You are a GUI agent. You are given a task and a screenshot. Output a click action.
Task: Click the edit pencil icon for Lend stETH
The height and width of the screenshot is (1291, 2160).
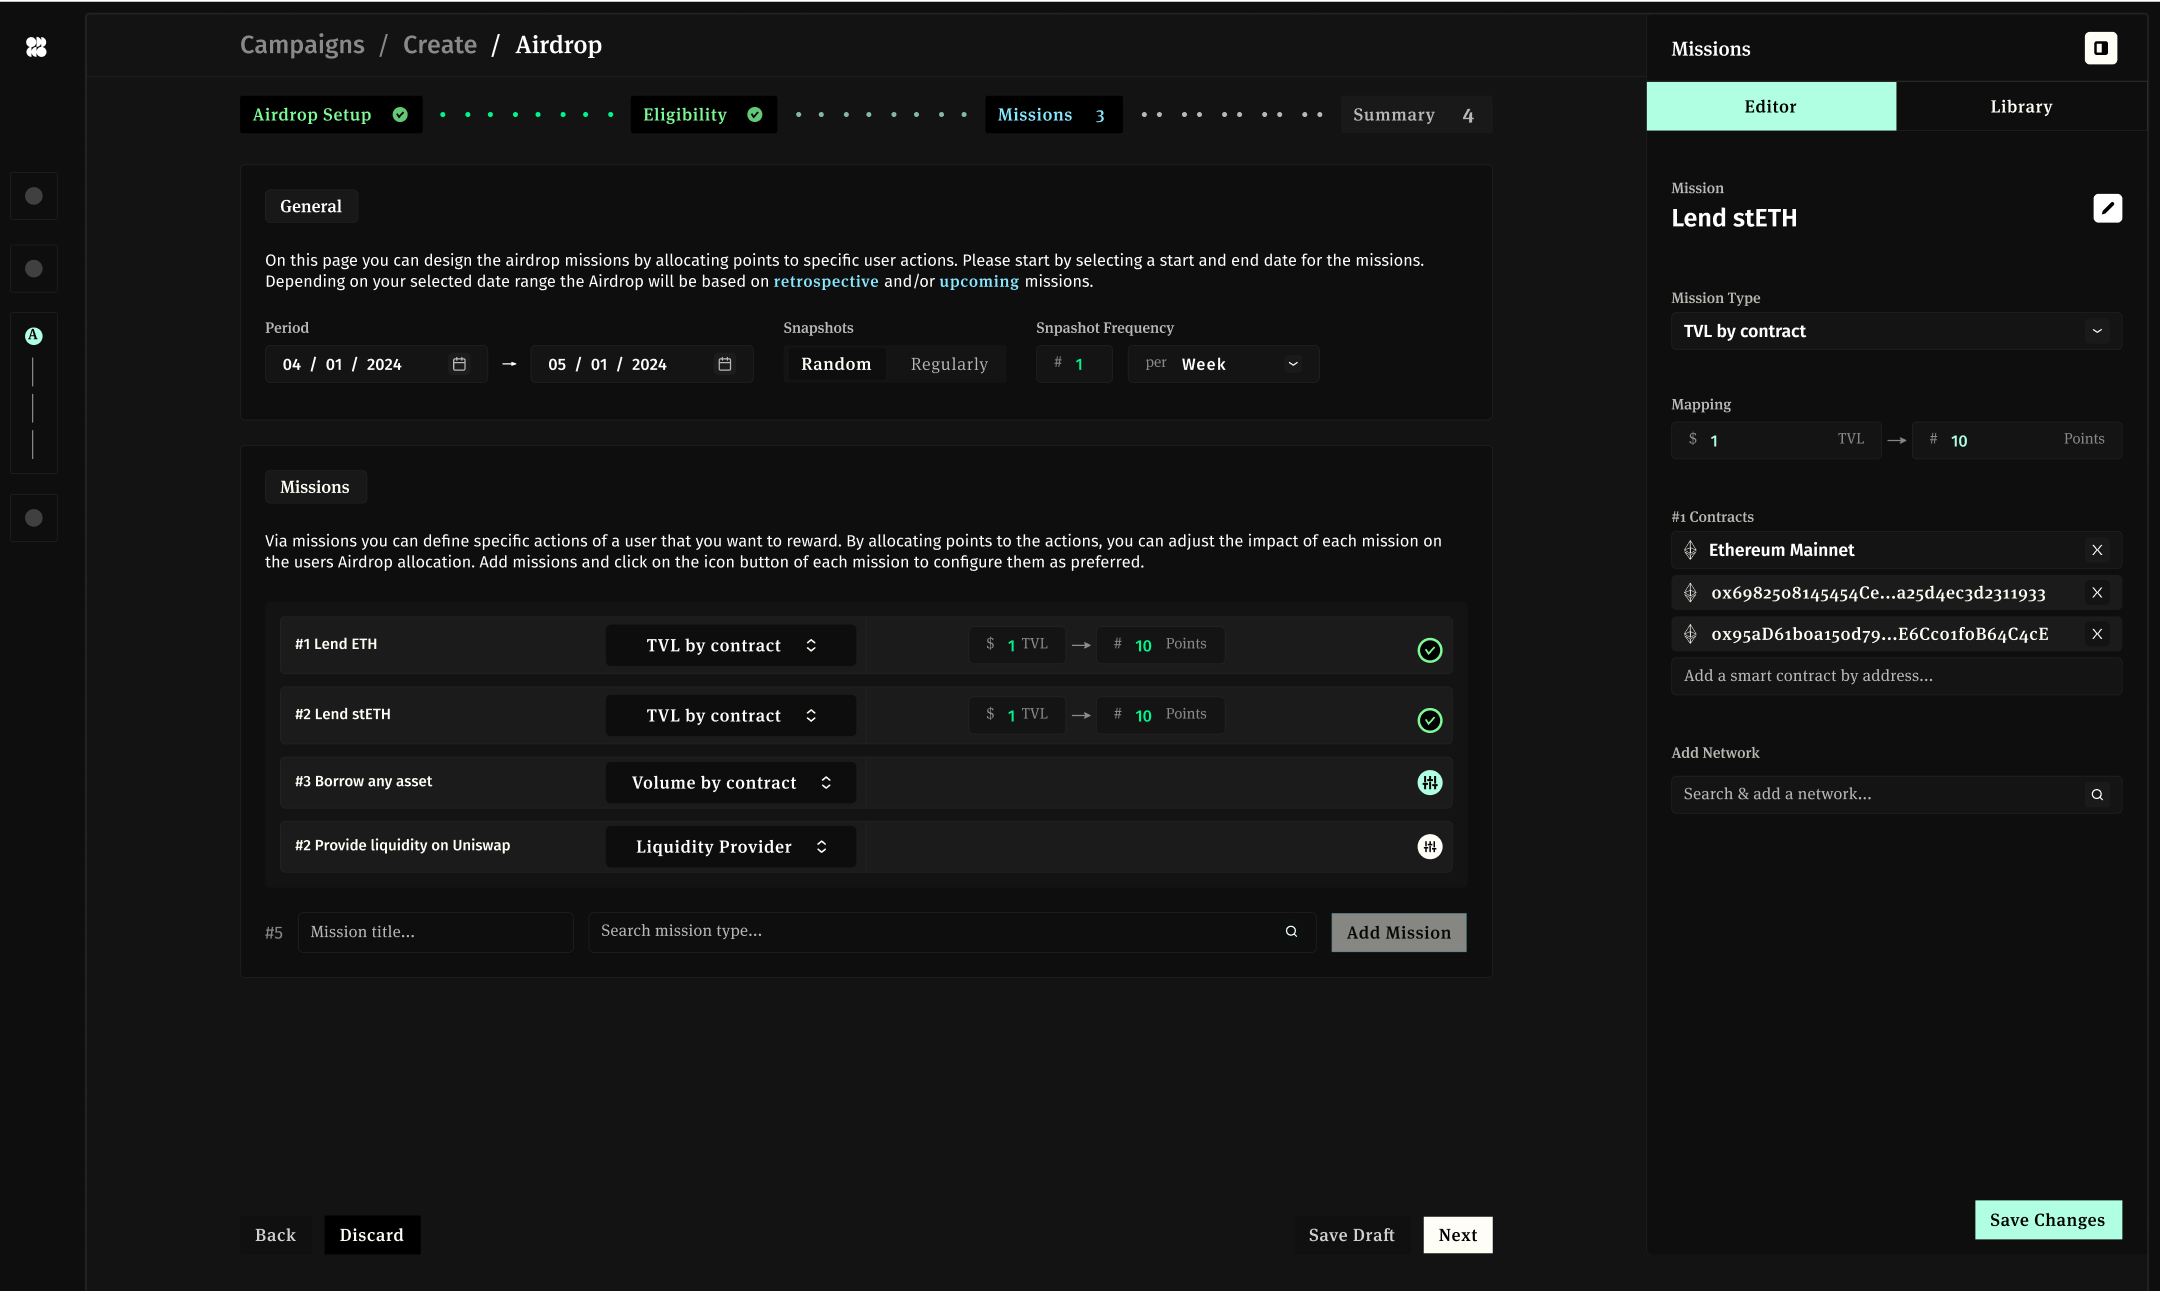(x=2107, y=208)
